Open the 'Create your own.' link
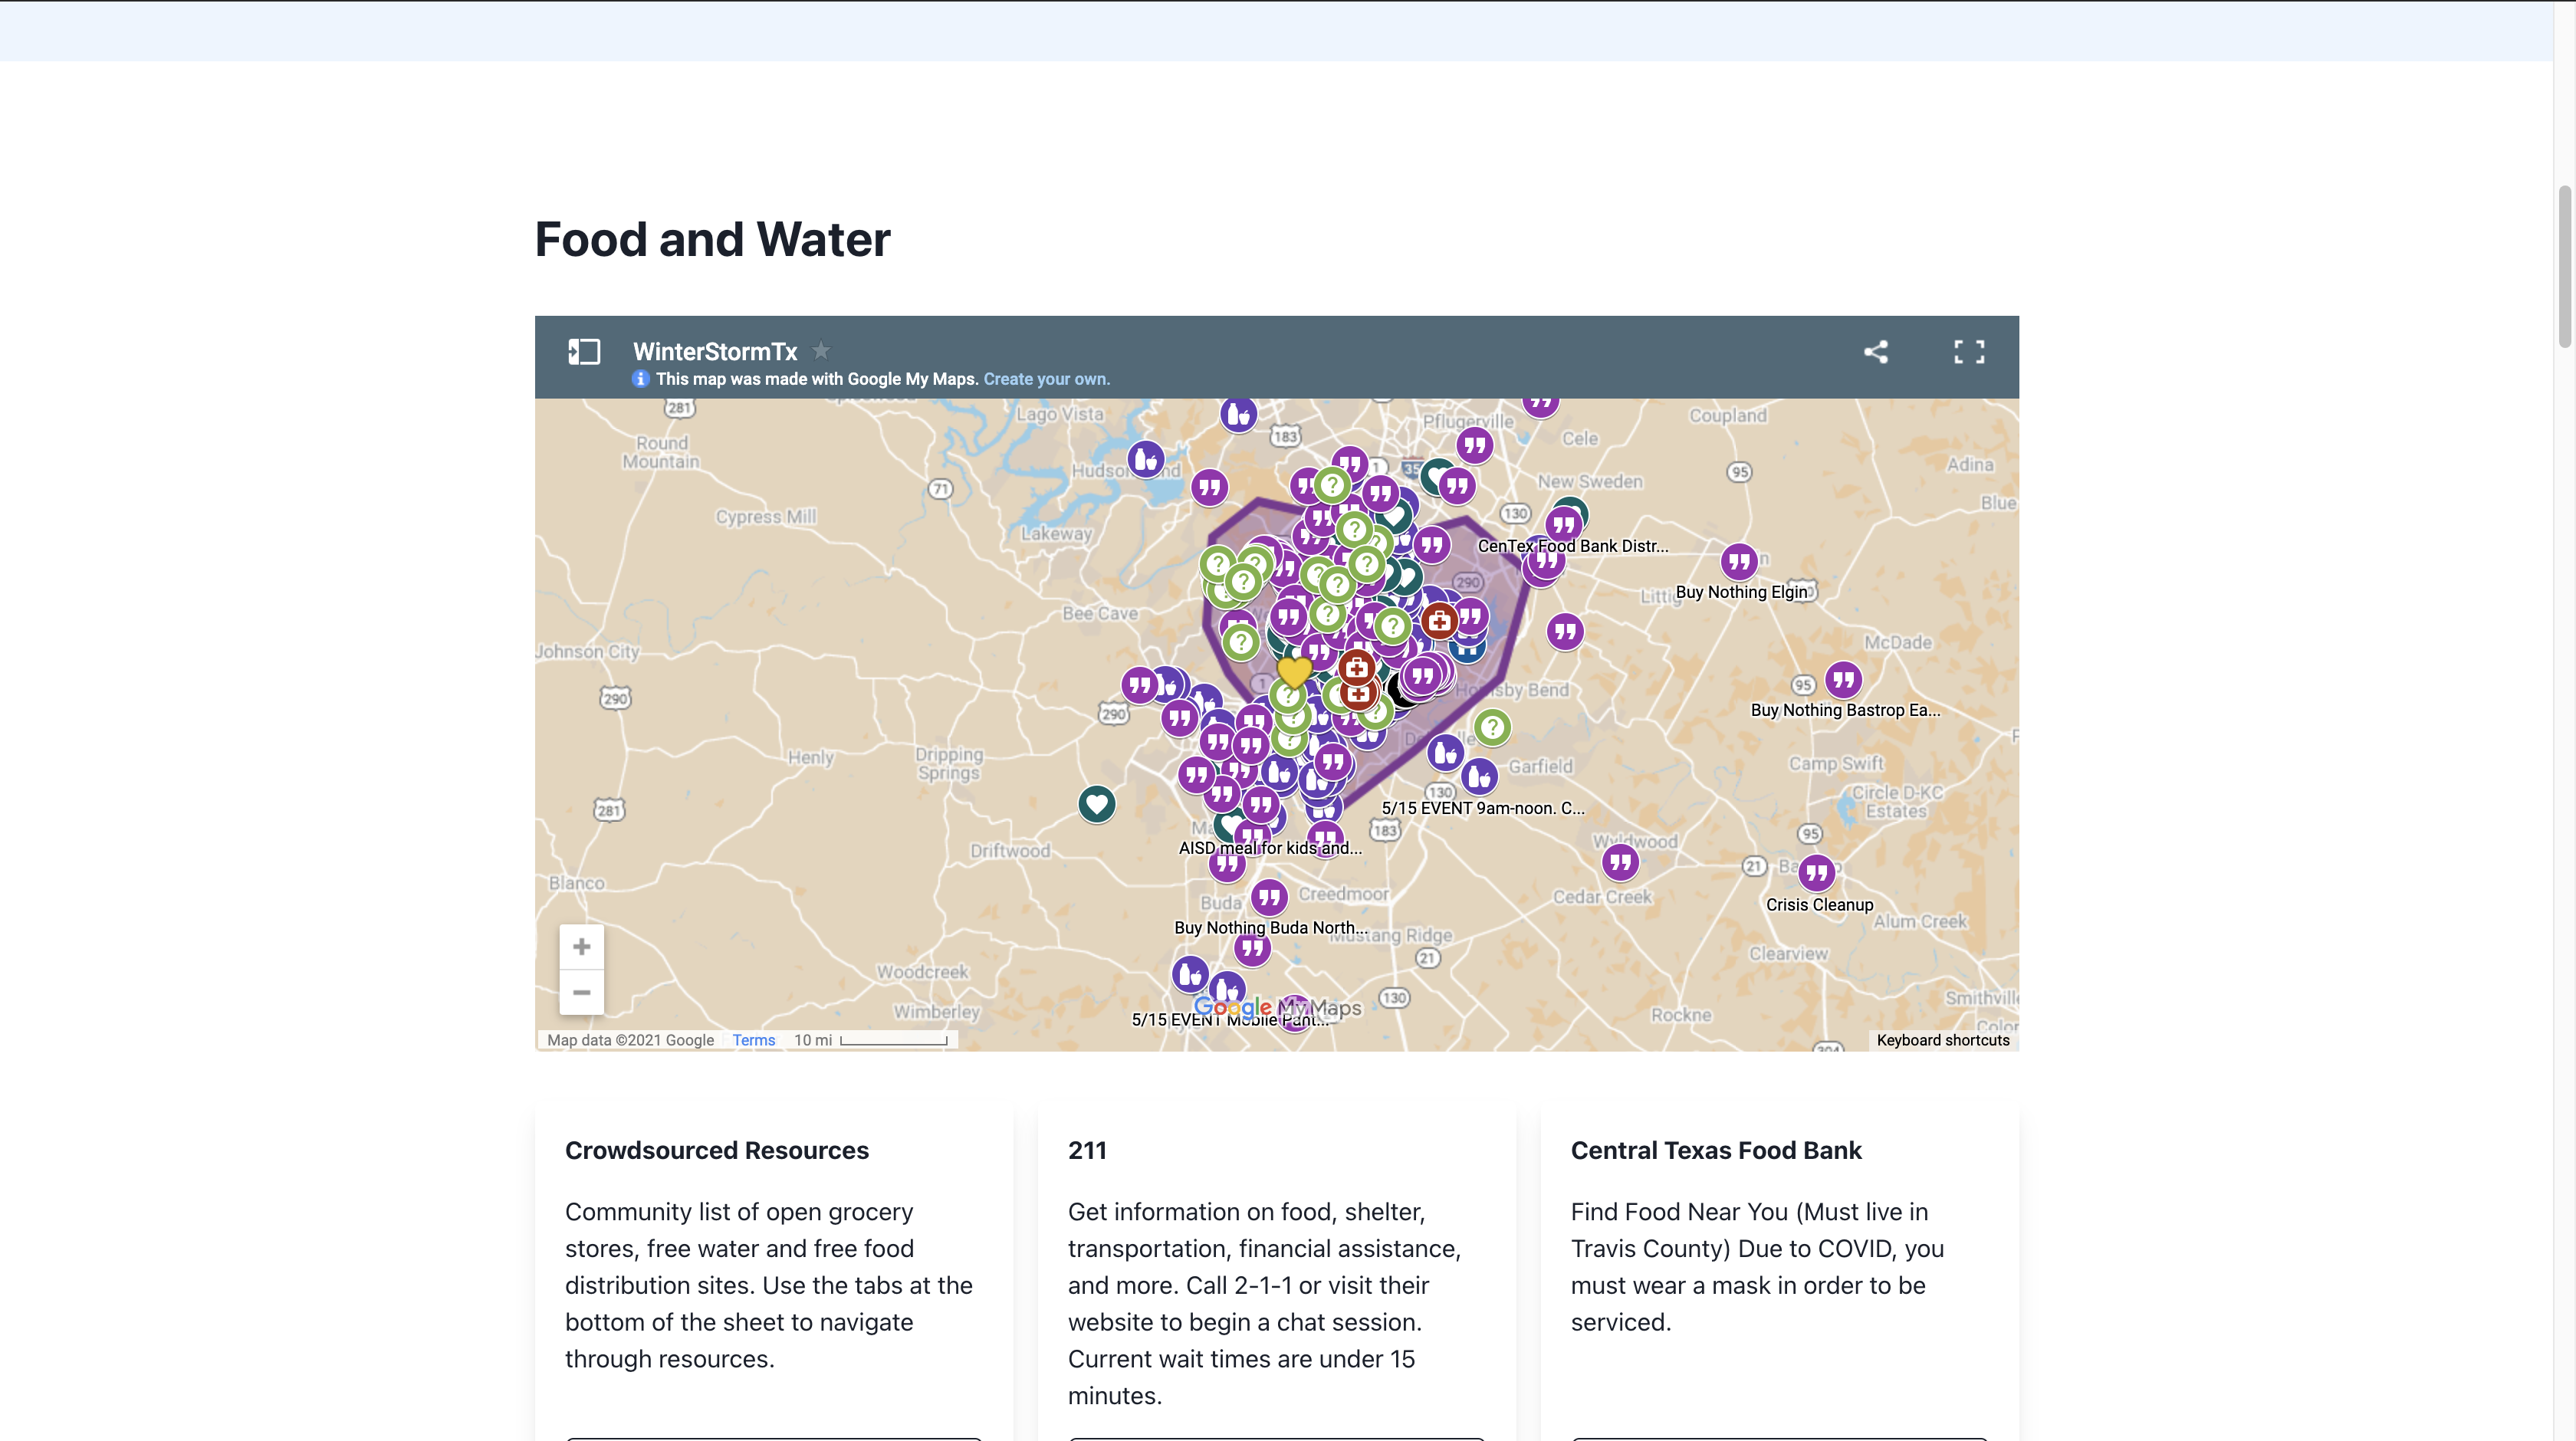The height and width of the screenshot is (1441, 2576). click(x=1046, y=379)
